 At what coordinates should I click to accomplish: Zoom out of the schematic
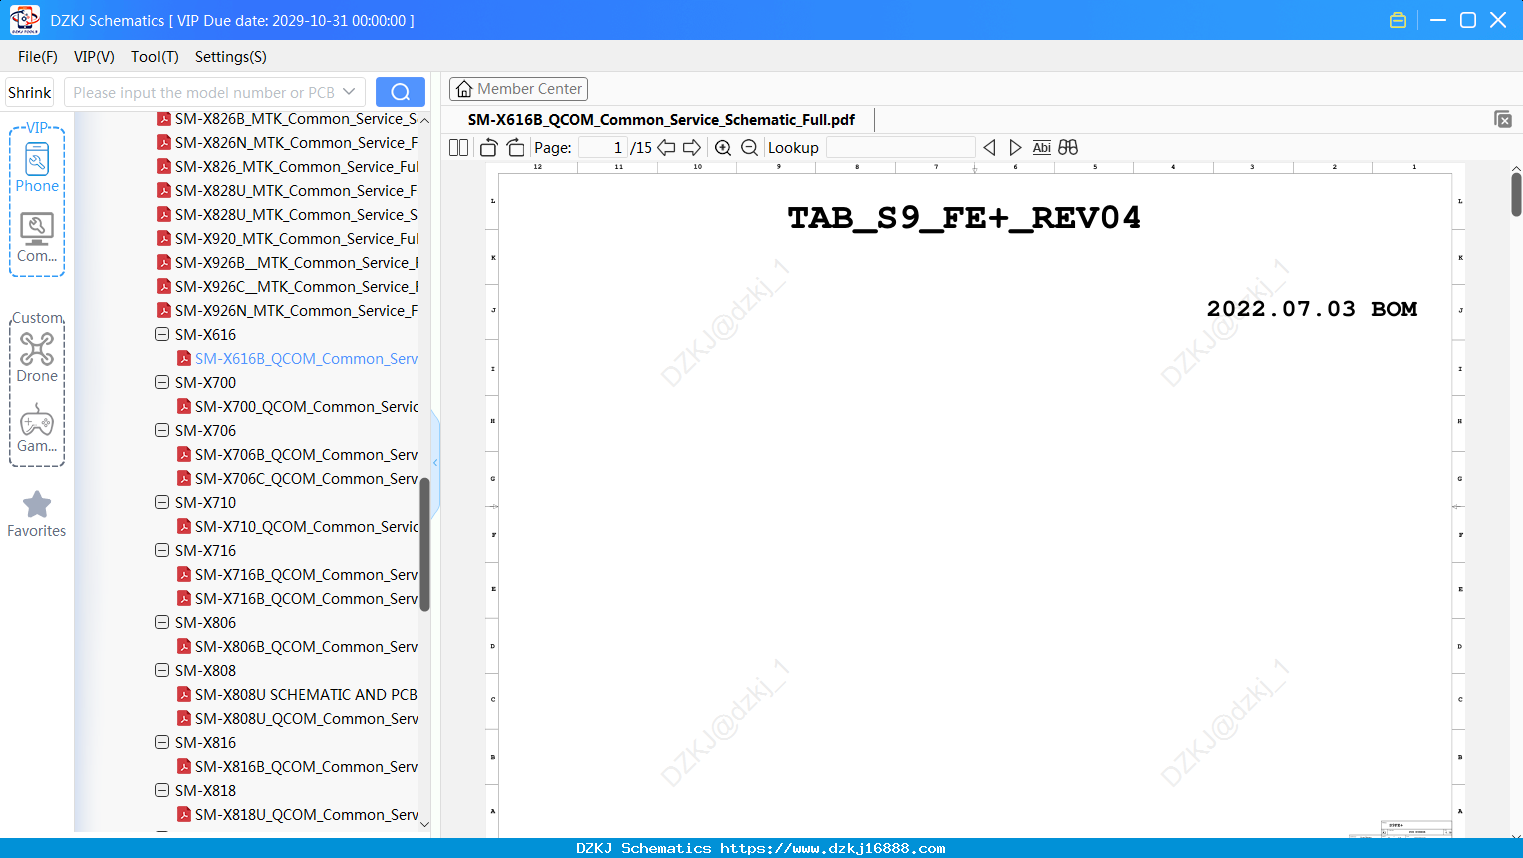pyautogui.click(x=749, y=148)
